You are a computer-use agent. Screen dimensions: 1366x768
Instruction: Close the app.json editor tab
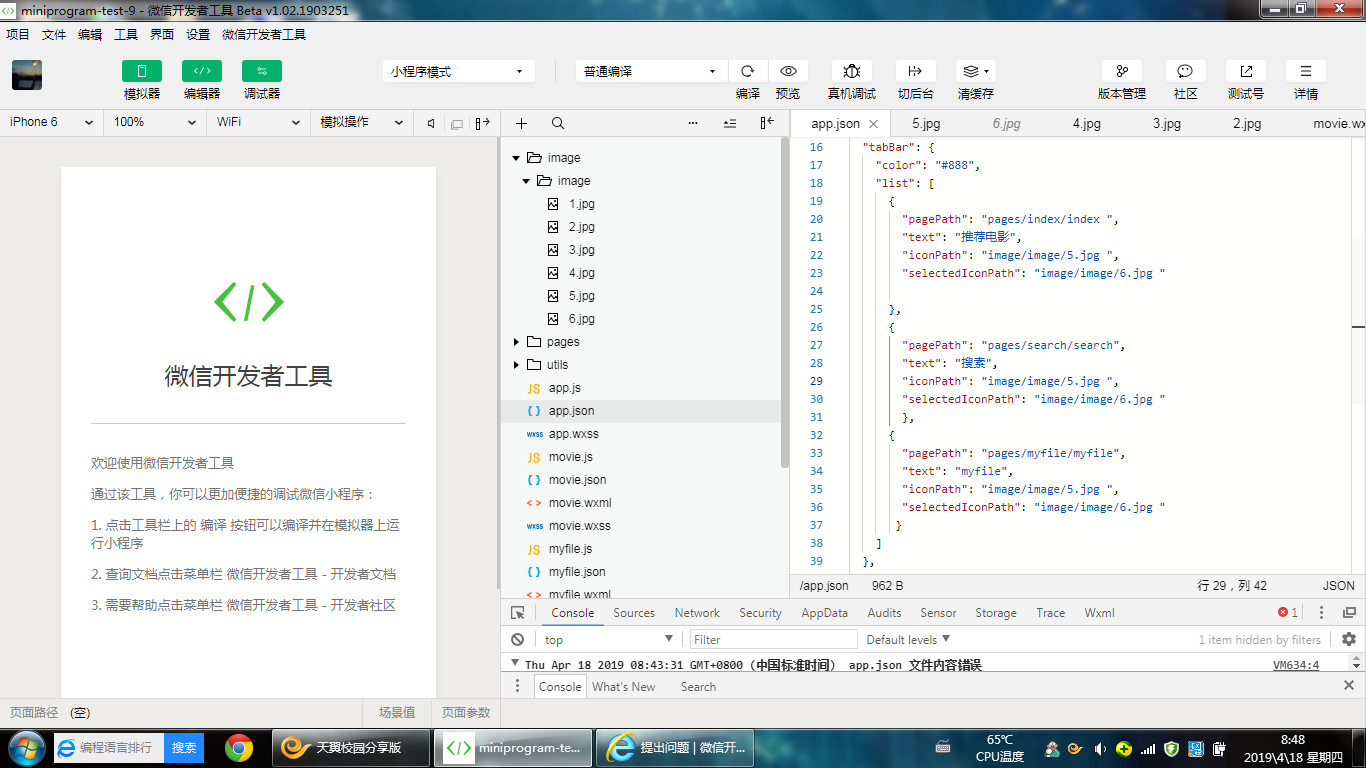pyautogui.click(x=873, y=124)
